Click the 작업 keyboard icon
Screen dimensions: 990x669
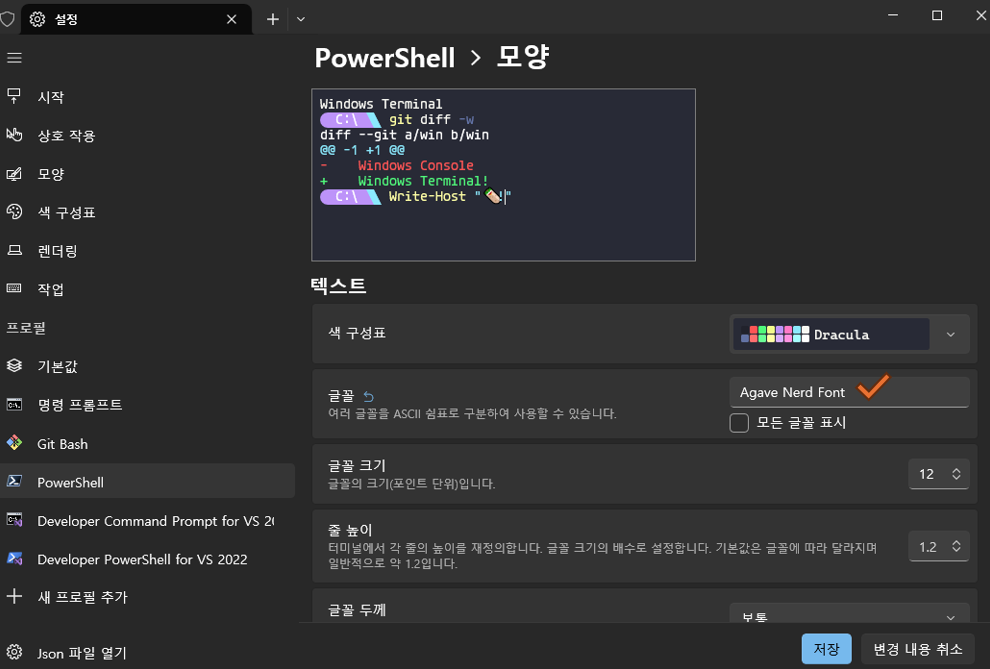click(x=14, y=288)
